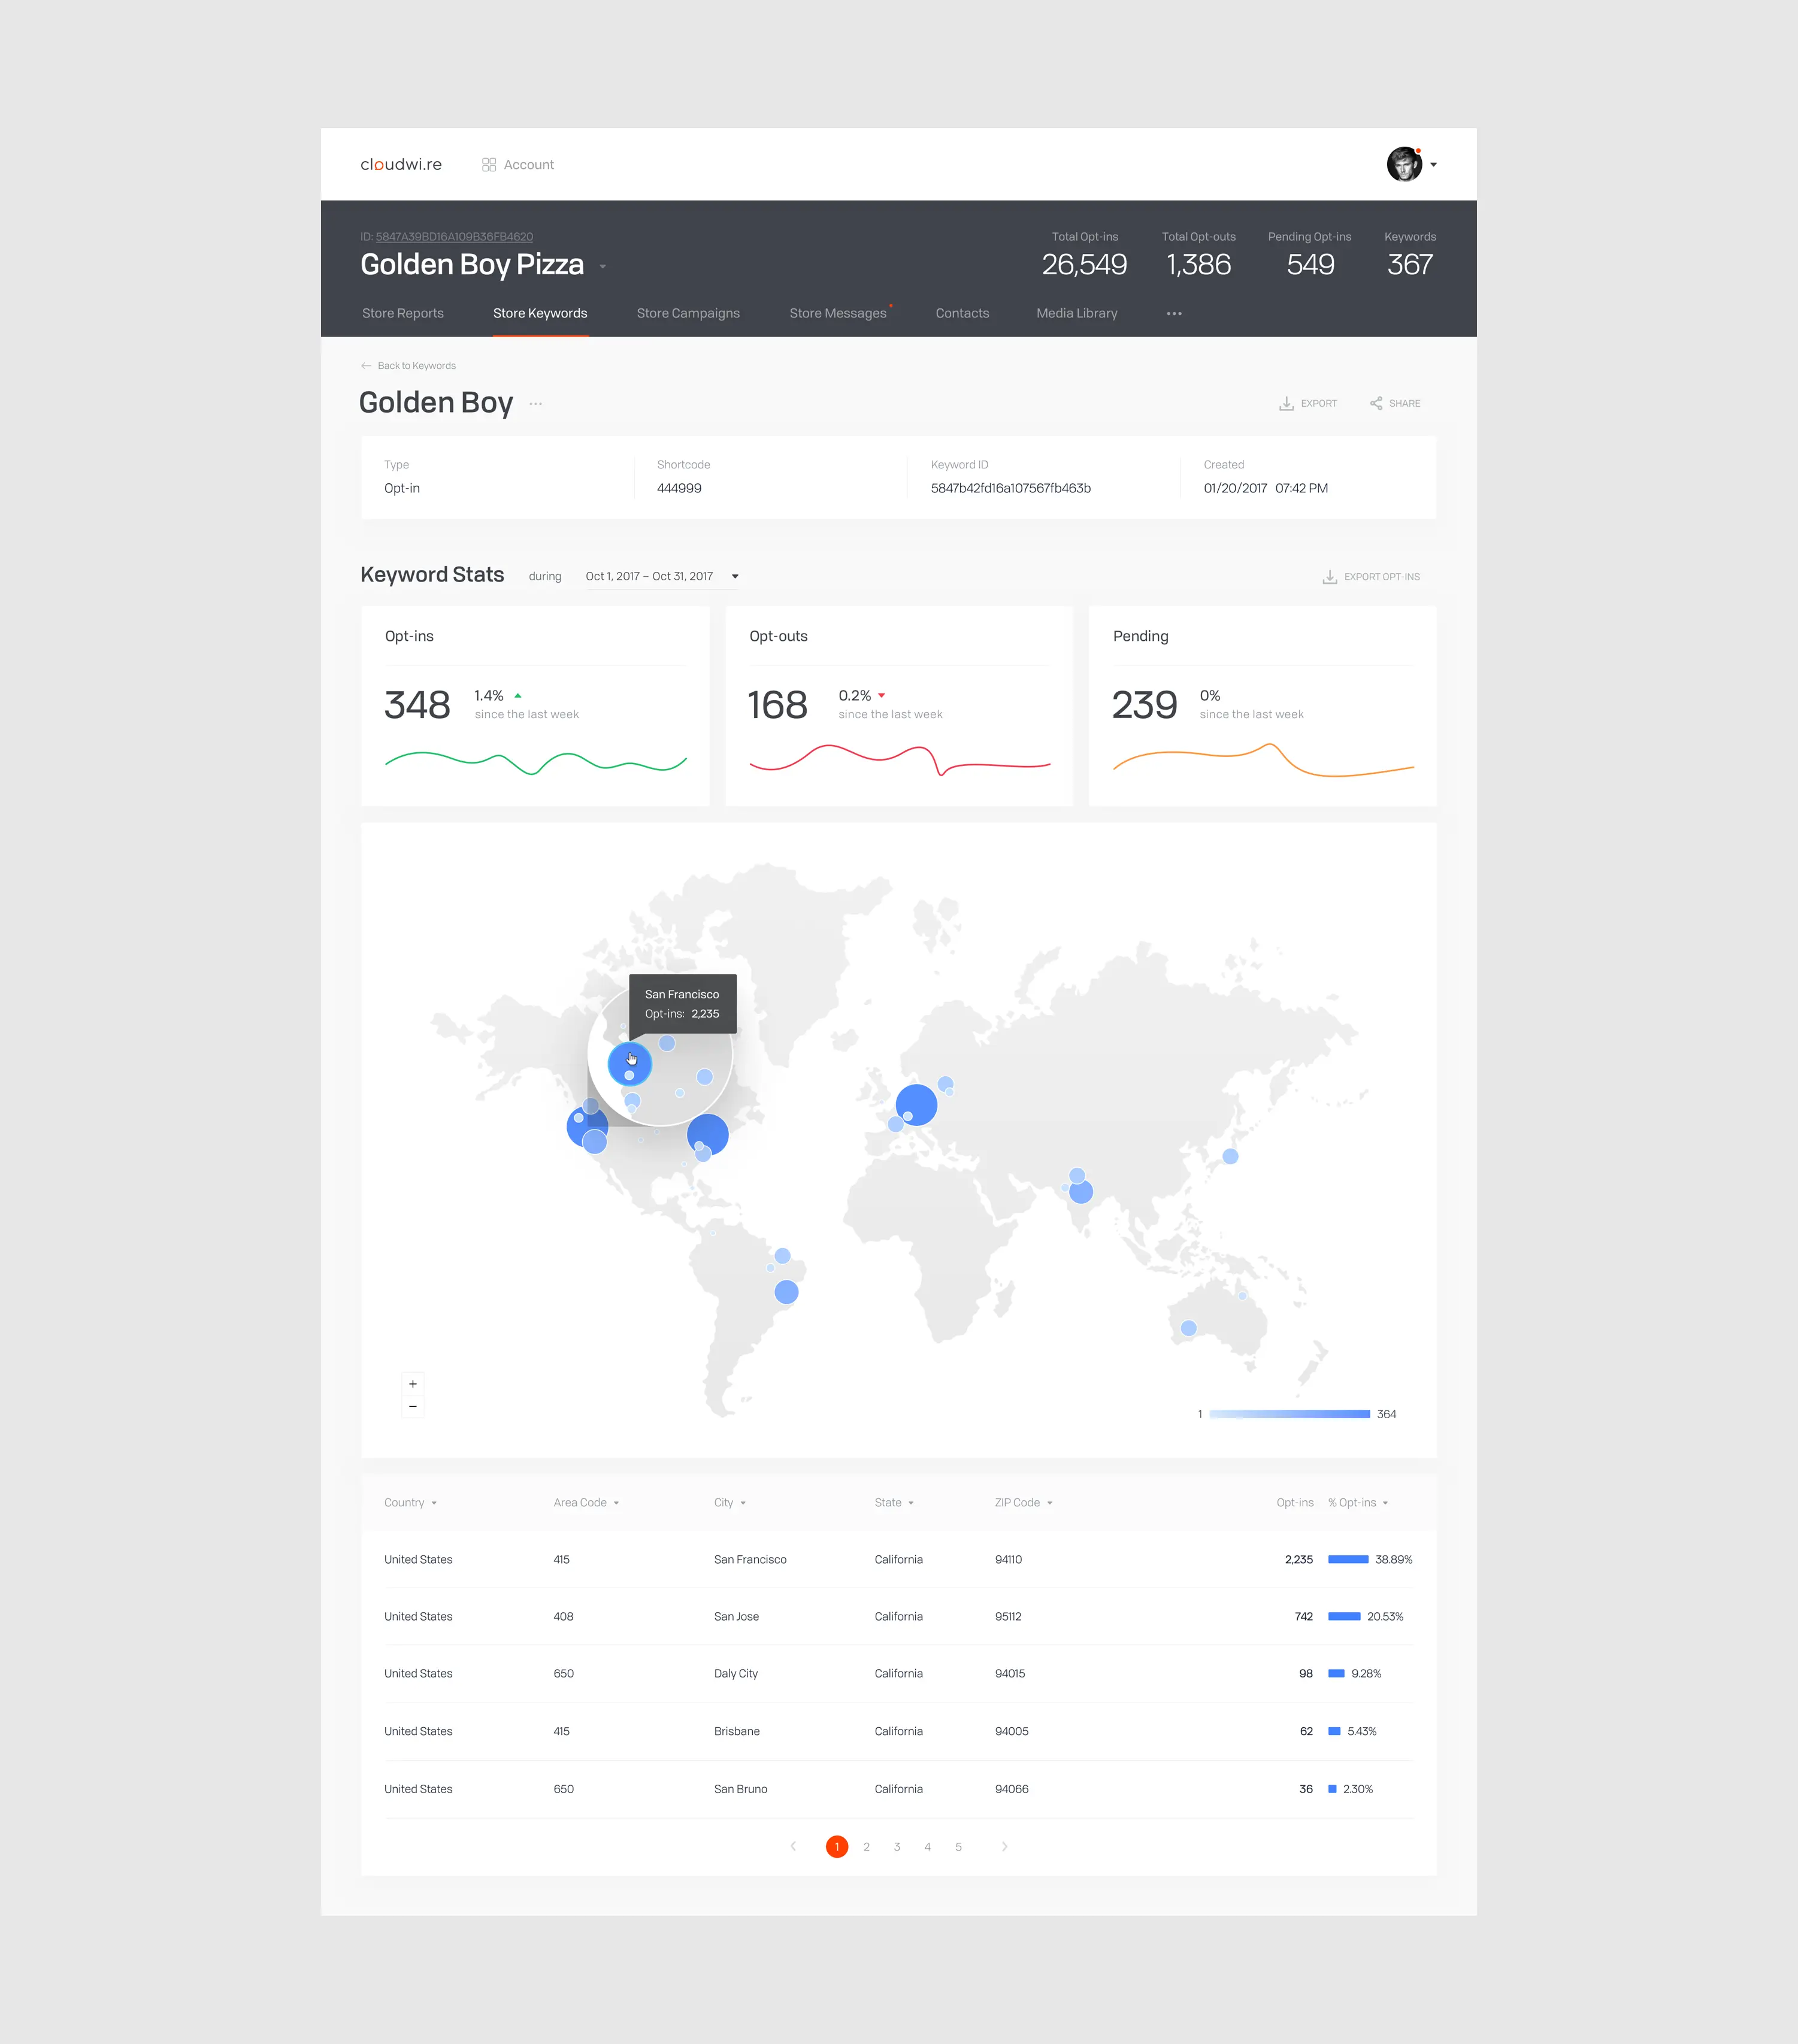
Task: Expand the Golden Boy Pizza store dropdown
Action: coord(603,267)
